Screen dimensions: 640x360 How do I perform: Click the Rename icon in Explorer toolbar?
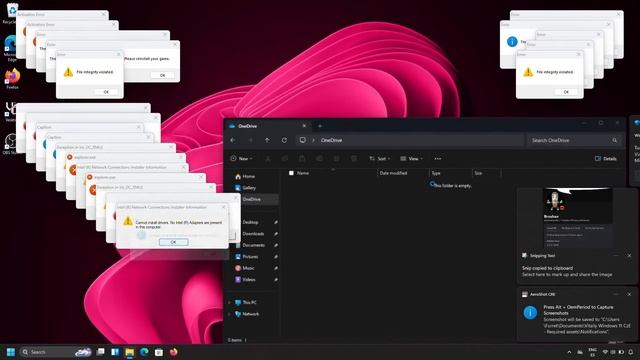click(x=319, y=158)
